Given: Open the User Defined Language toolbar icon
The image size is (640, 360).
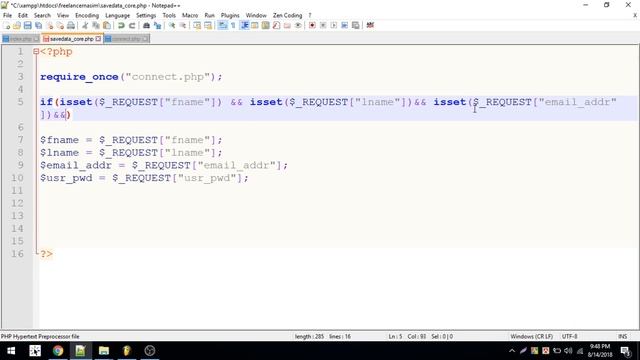Looking at the screenshot, I should pyautogui.click(x=255, y=25).
